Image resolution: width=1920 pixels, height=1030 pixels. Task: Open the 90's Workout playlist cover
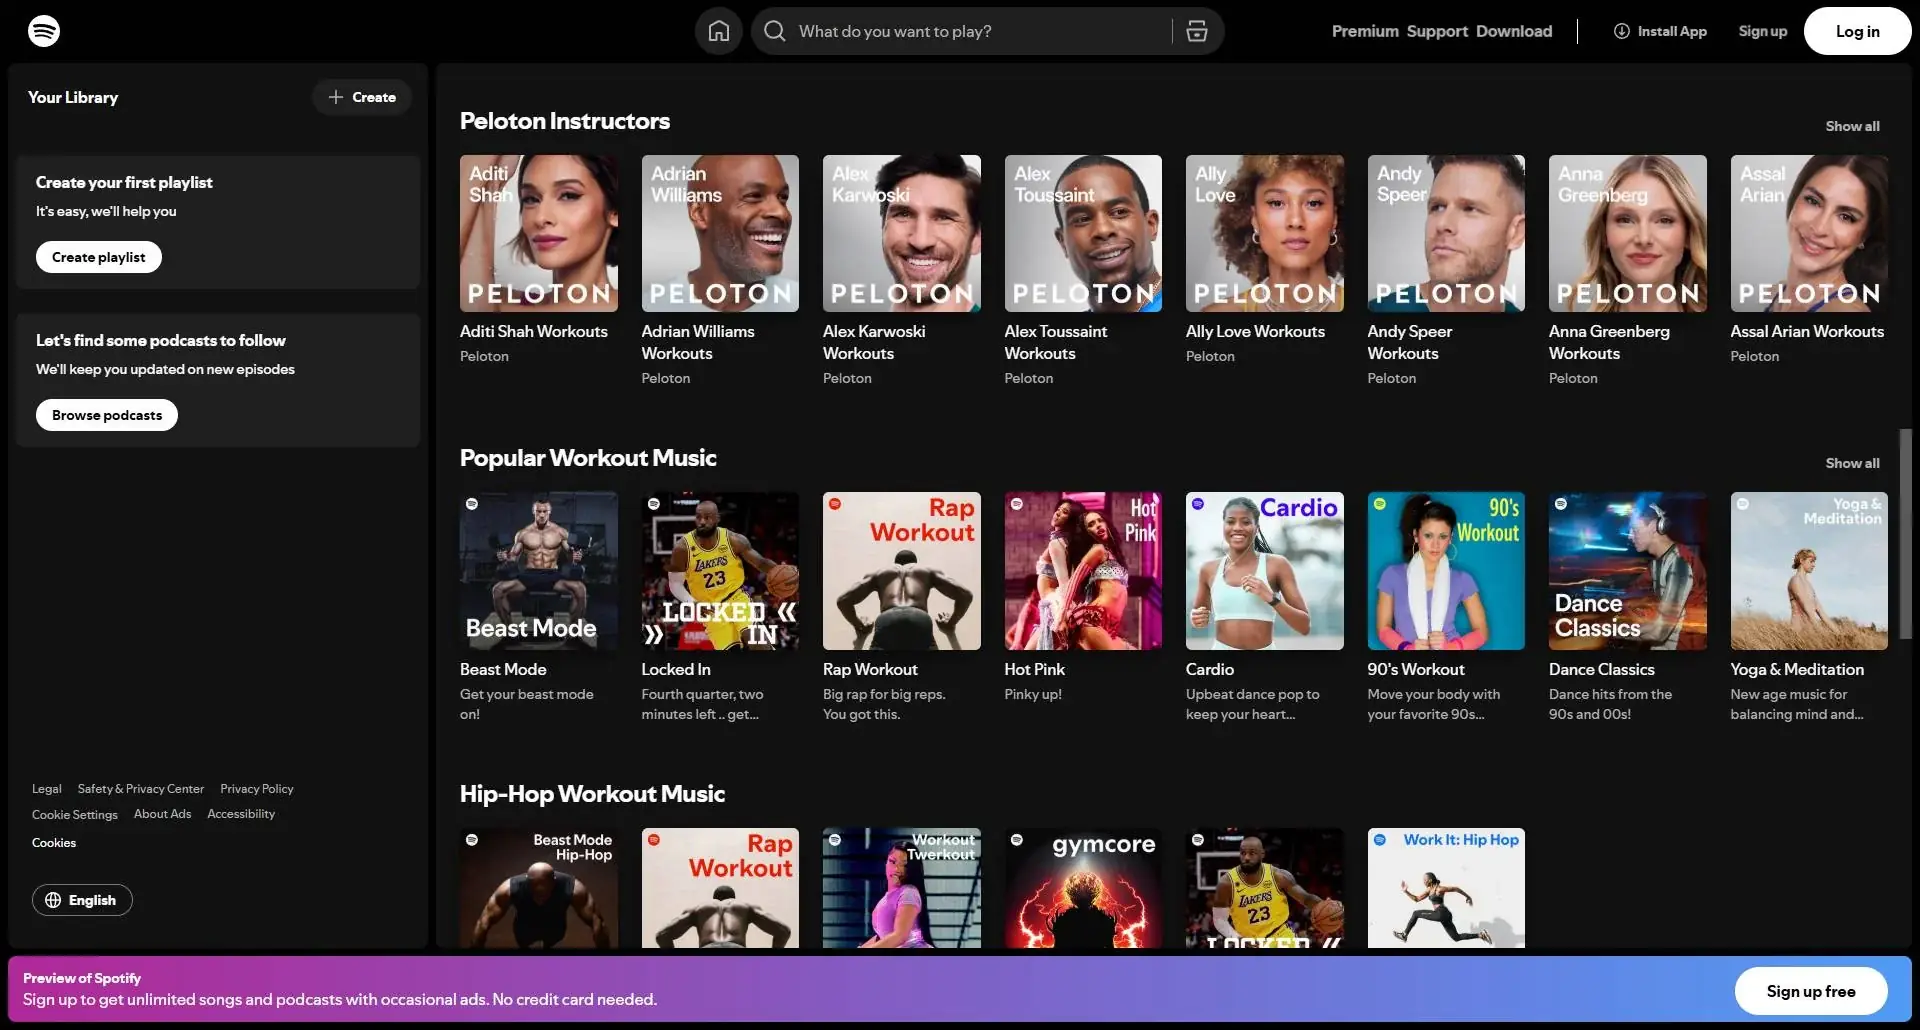click(x=1446, y=571)
